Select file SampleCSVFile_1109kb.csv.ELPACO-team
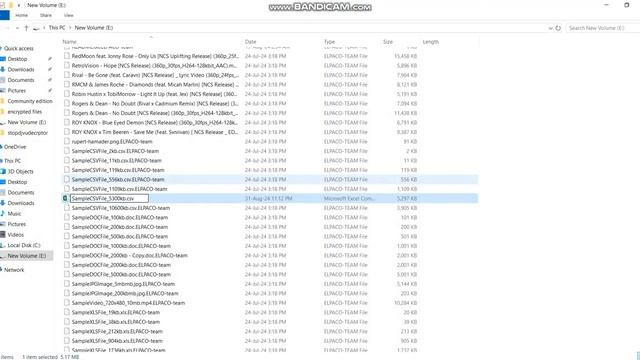Screen dimensions: 640x360 click(119, 189)
